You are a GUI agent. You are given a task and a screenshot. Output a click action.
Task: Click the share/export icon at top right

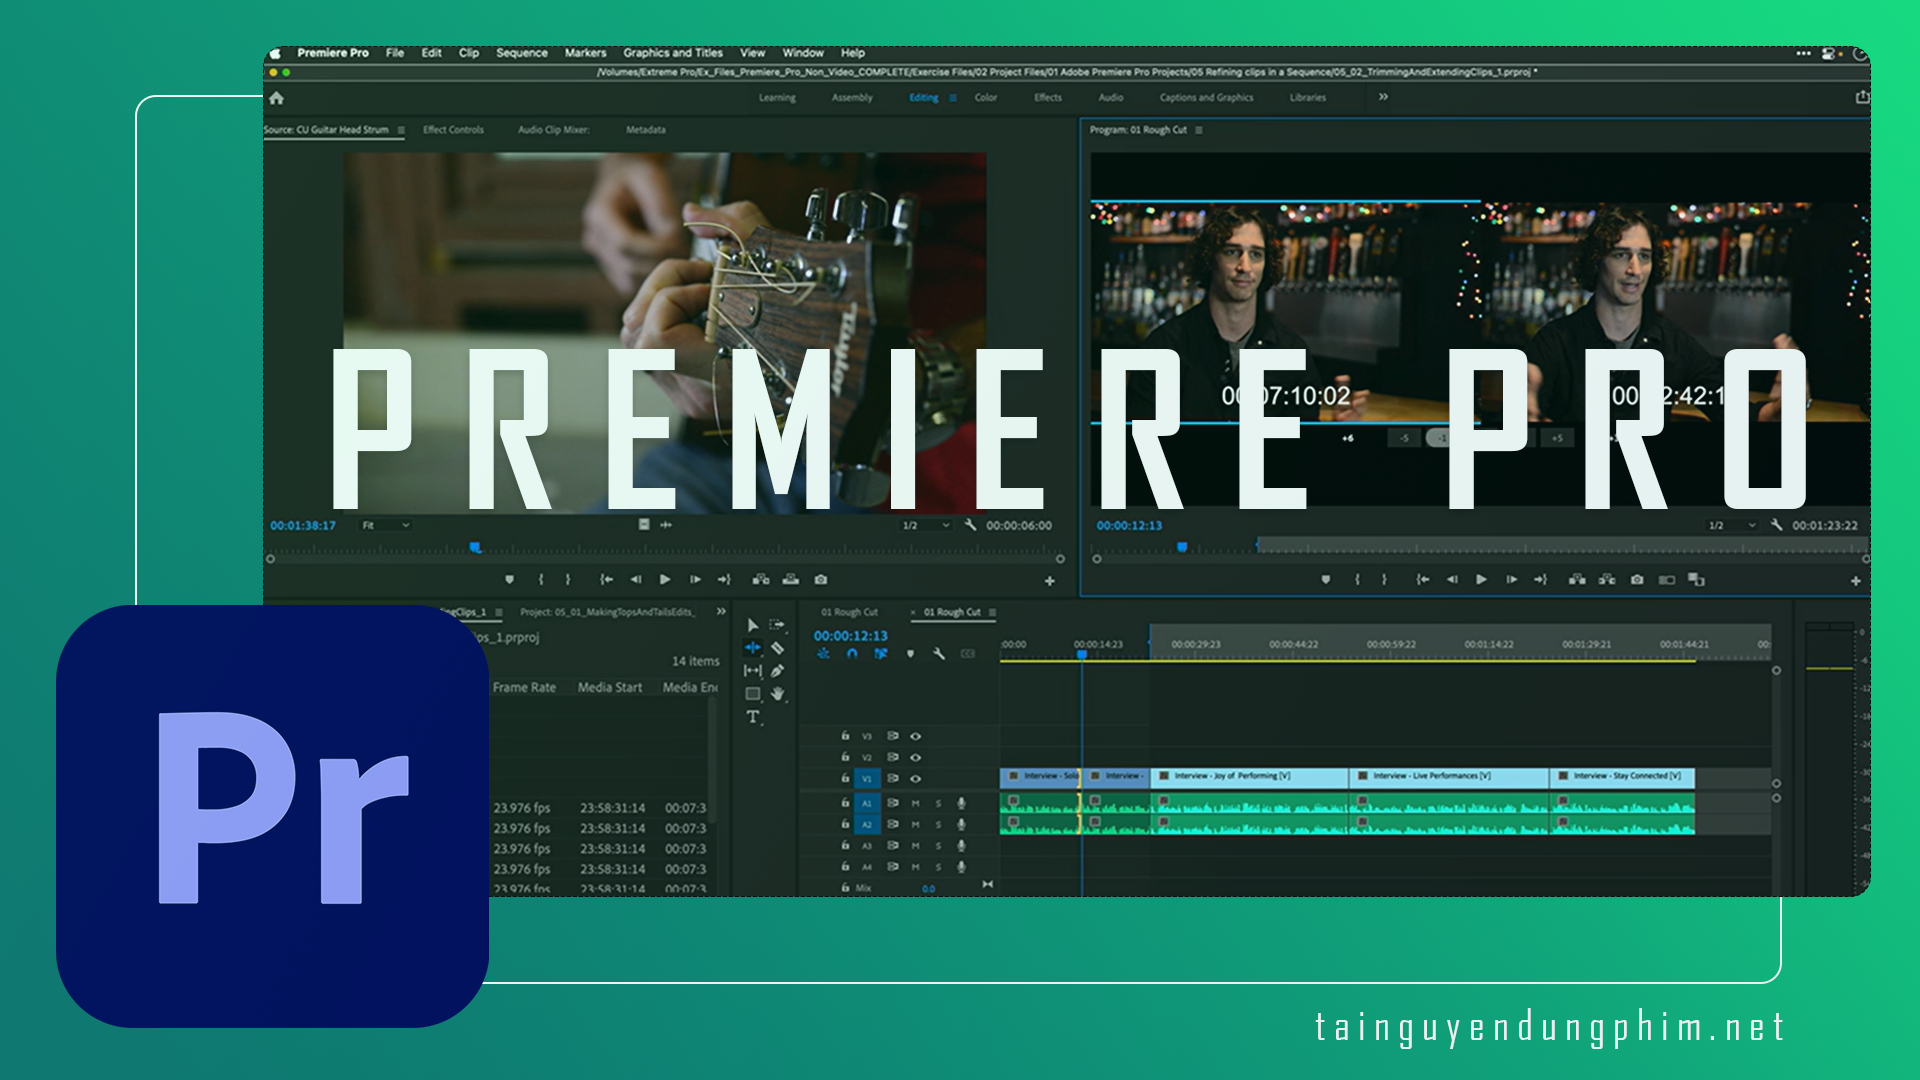pos(1862,97)
